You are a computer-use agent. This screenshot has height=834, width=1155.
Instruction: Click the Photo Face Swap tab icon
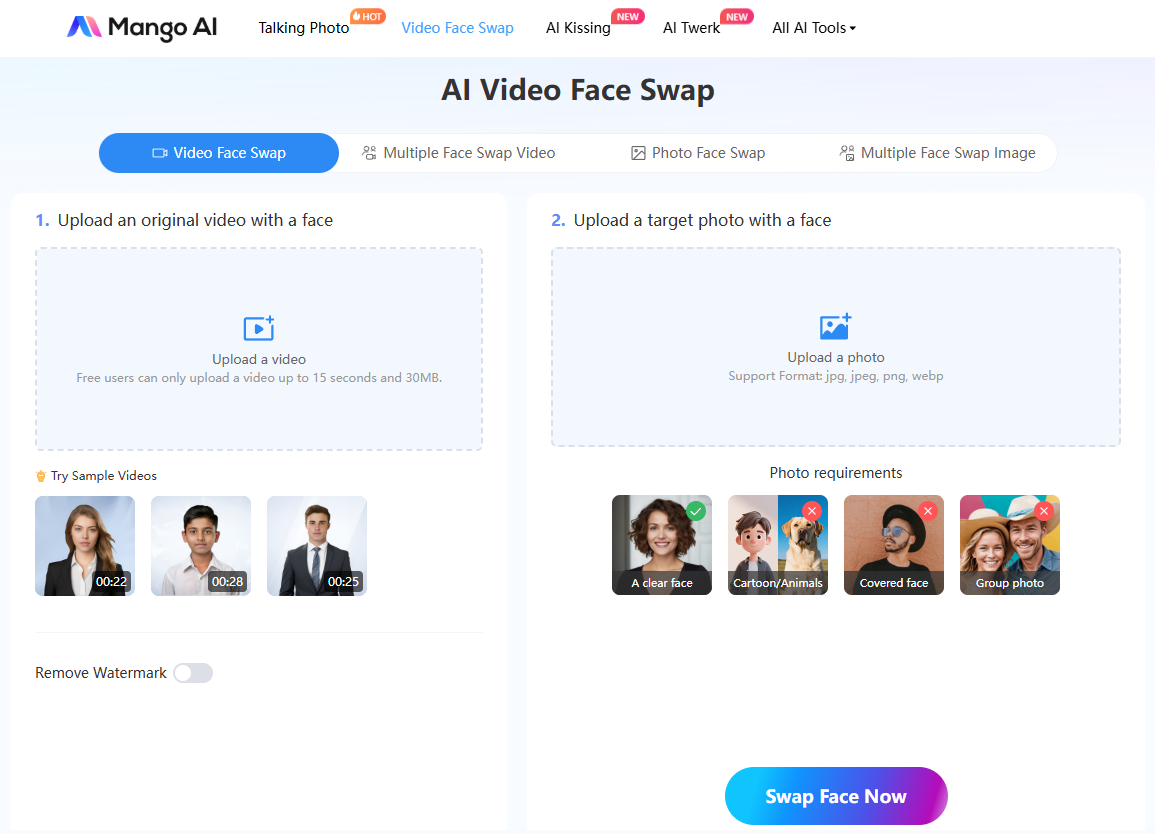click(638, 153)
